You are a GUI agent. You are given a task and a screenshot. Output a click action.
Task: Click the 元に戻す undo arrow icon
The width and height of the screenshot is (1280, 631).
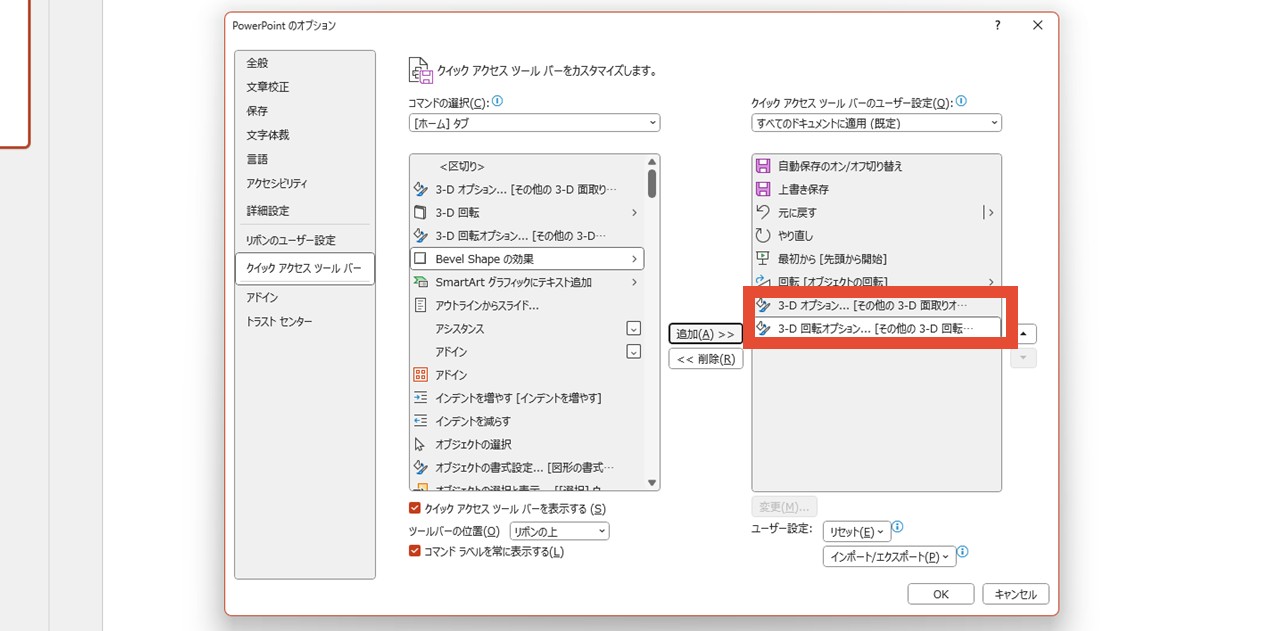point(763,212)
